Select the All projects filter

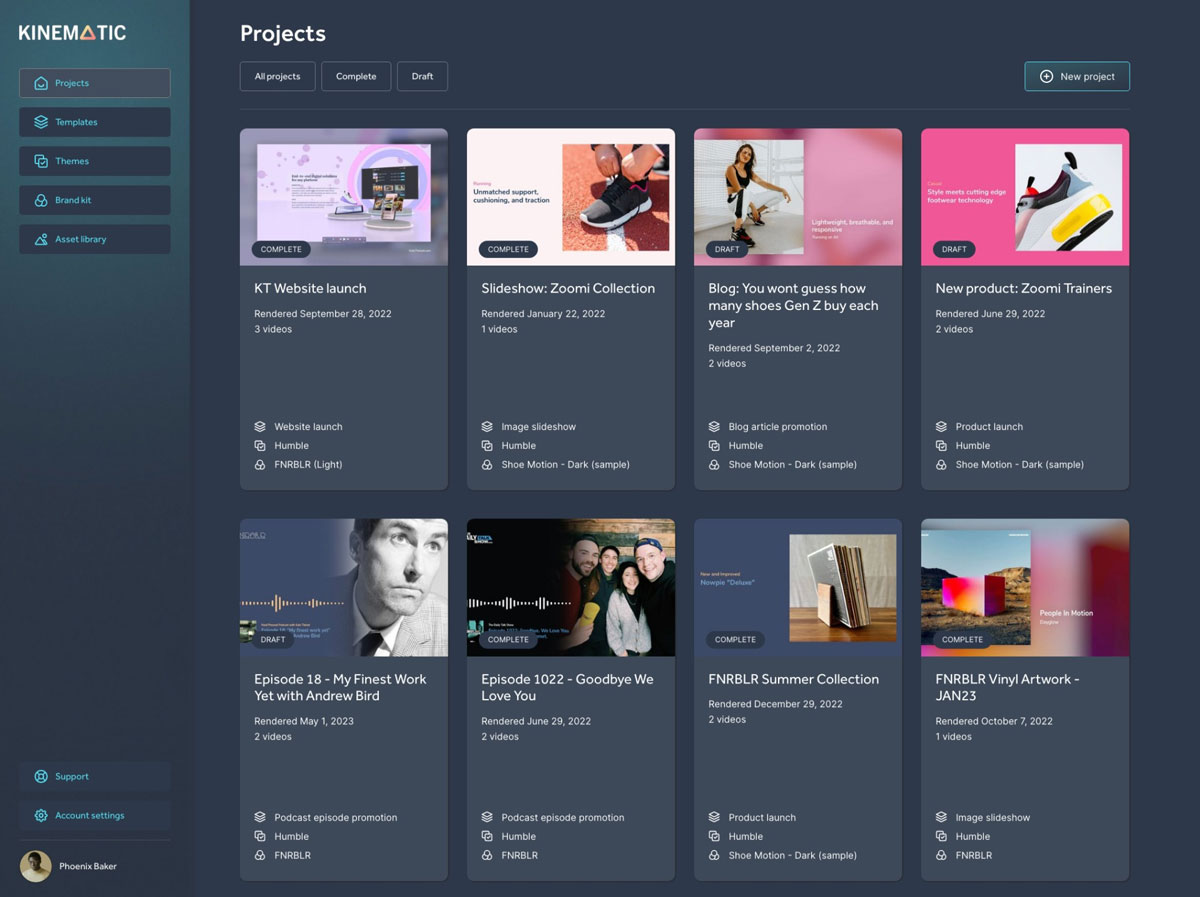277,76
